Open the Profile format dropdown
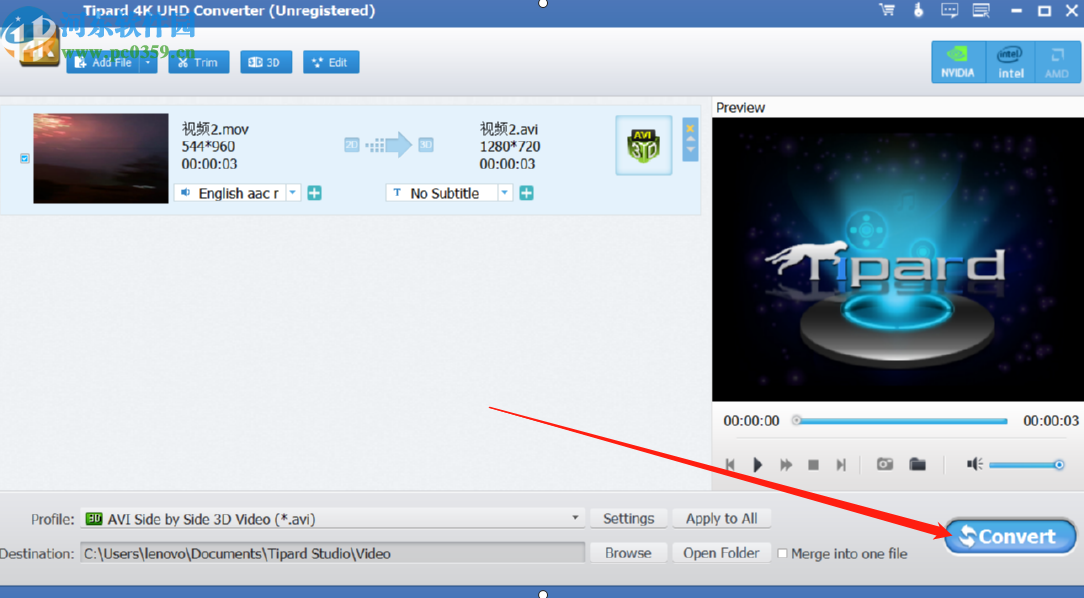The width and height of the screenshot is (1084, 598). (x=333, y=518)
